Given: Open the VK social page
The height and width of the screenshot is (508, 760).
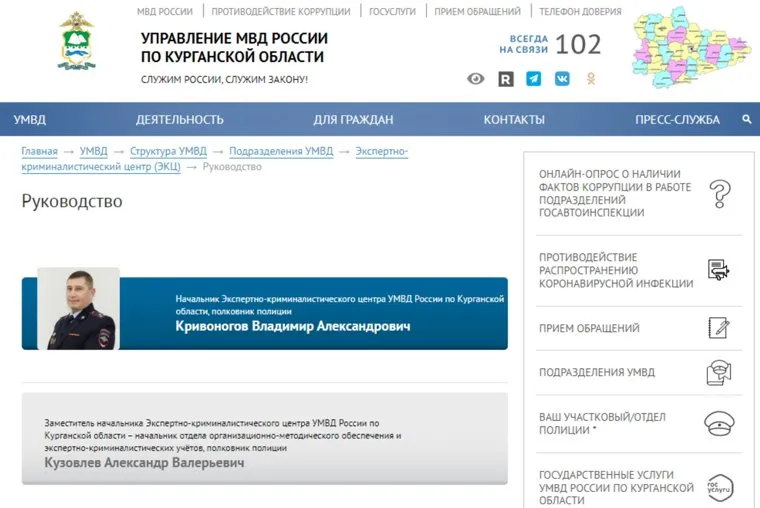Looking at the screenshot, I should [562, 79].
